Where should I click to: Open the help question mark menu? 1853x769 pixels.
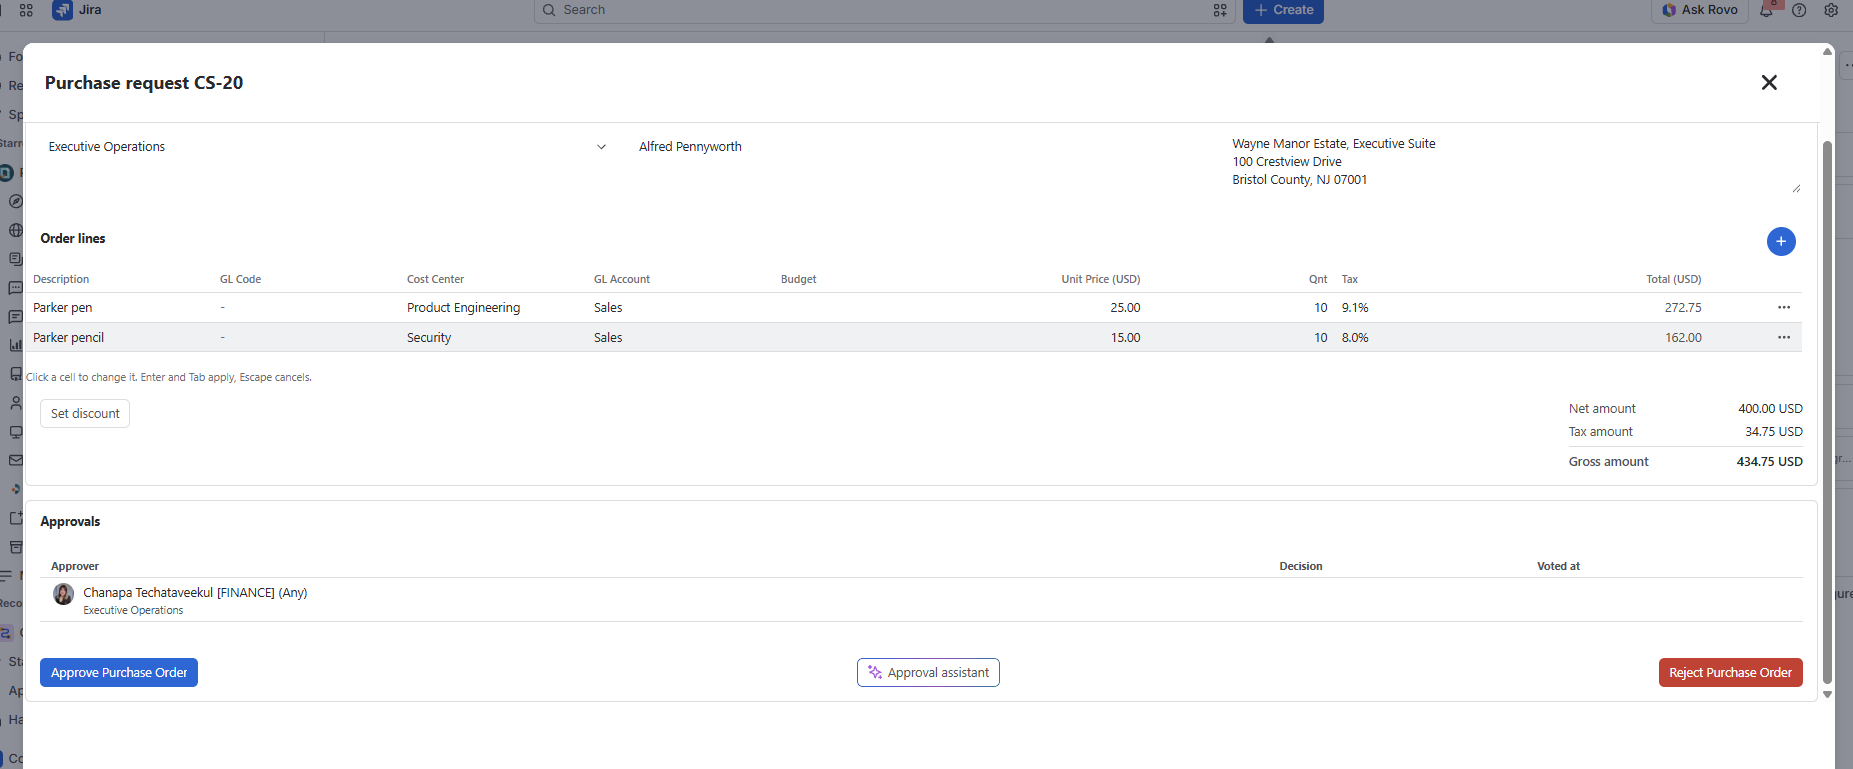tap(1799, 10)
